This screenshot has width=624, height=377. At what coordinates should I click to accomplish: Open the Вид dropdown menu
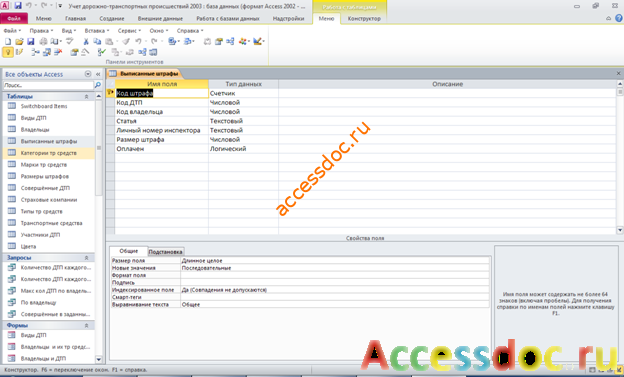point(68,31)
